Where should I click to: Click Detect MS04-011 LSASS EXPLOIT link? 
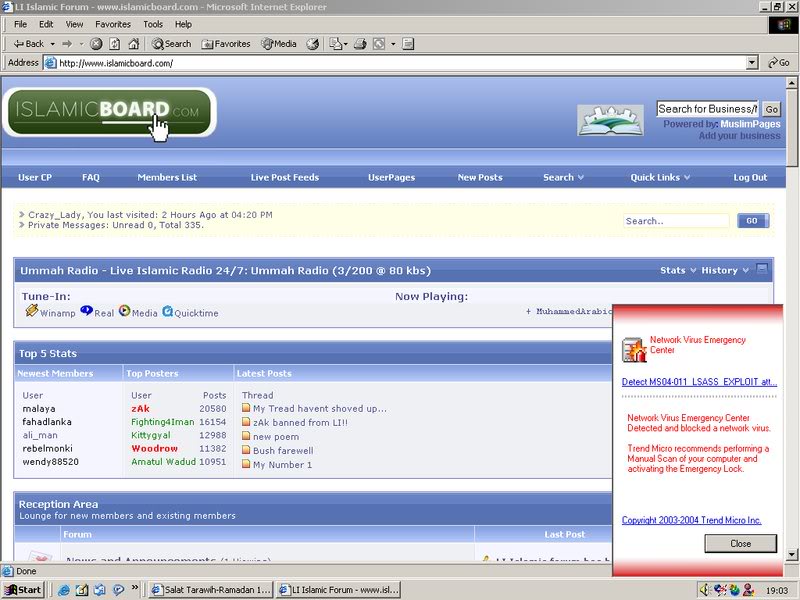pos(699,382)
